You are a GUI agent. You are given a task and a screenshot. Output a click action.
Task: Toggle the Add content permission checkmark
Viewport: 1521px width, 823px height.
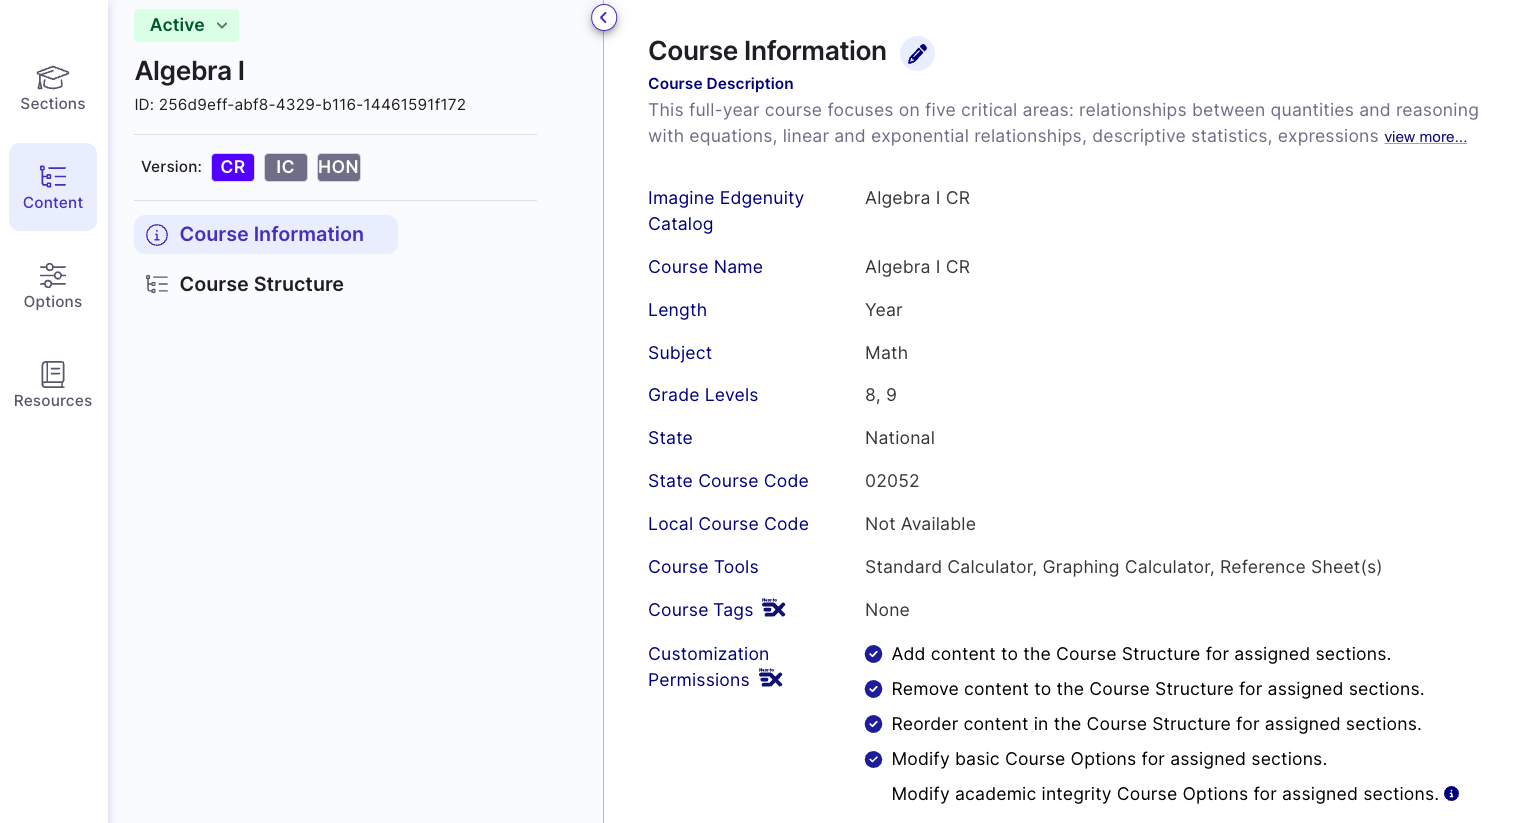coord(873,654)
